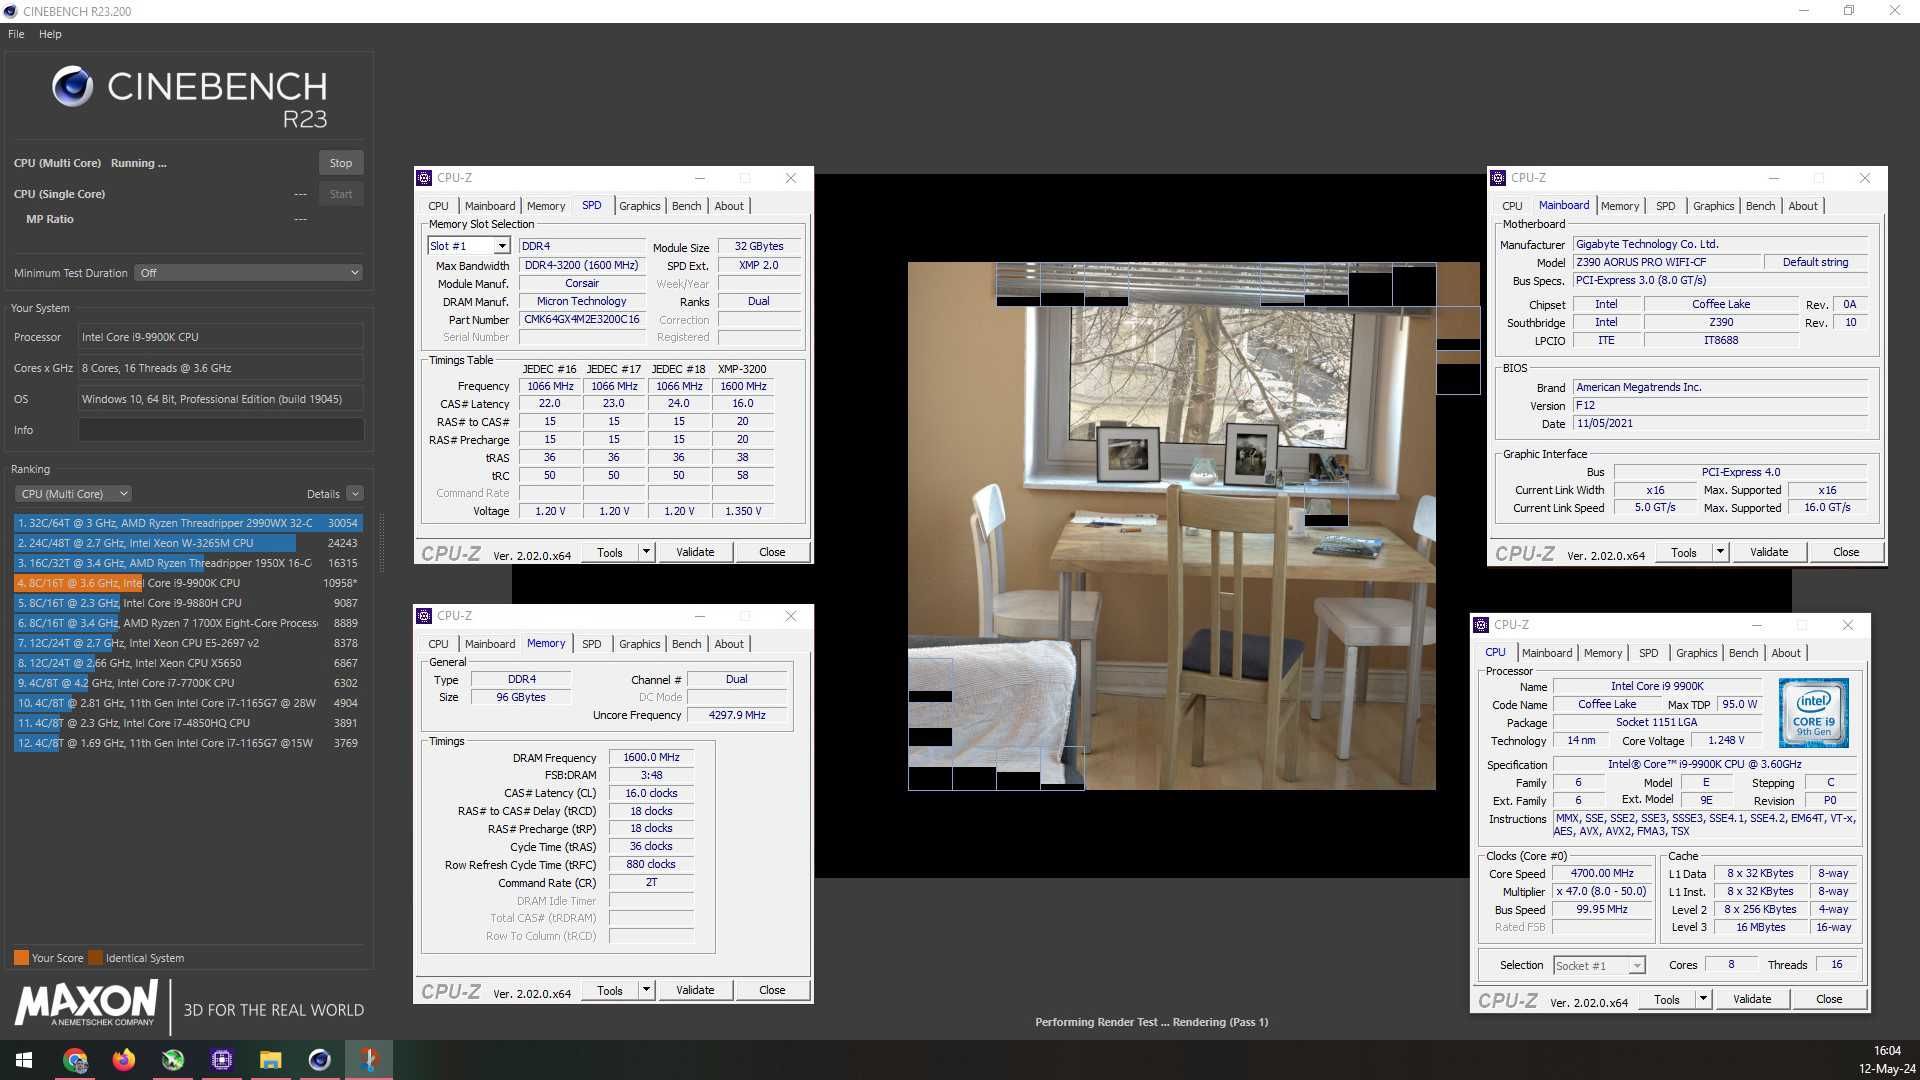Image resolution: width=1920 pixels, height=1080 pixels.
Task: Click the snipping tool taskbar icon
Action: [369, 1060]
